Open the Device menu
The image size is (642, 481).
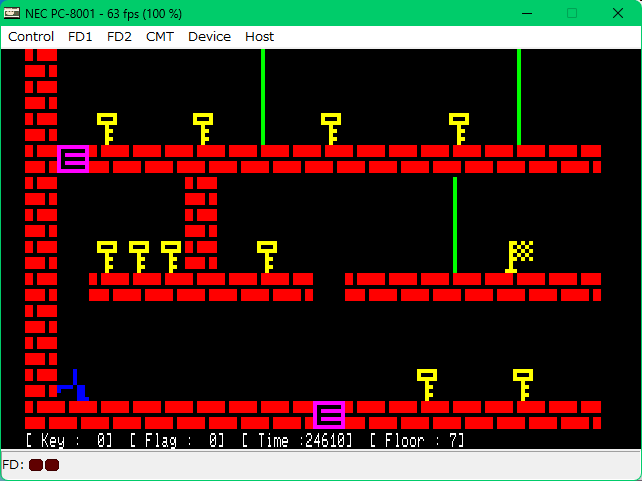(x=209, y=36)
